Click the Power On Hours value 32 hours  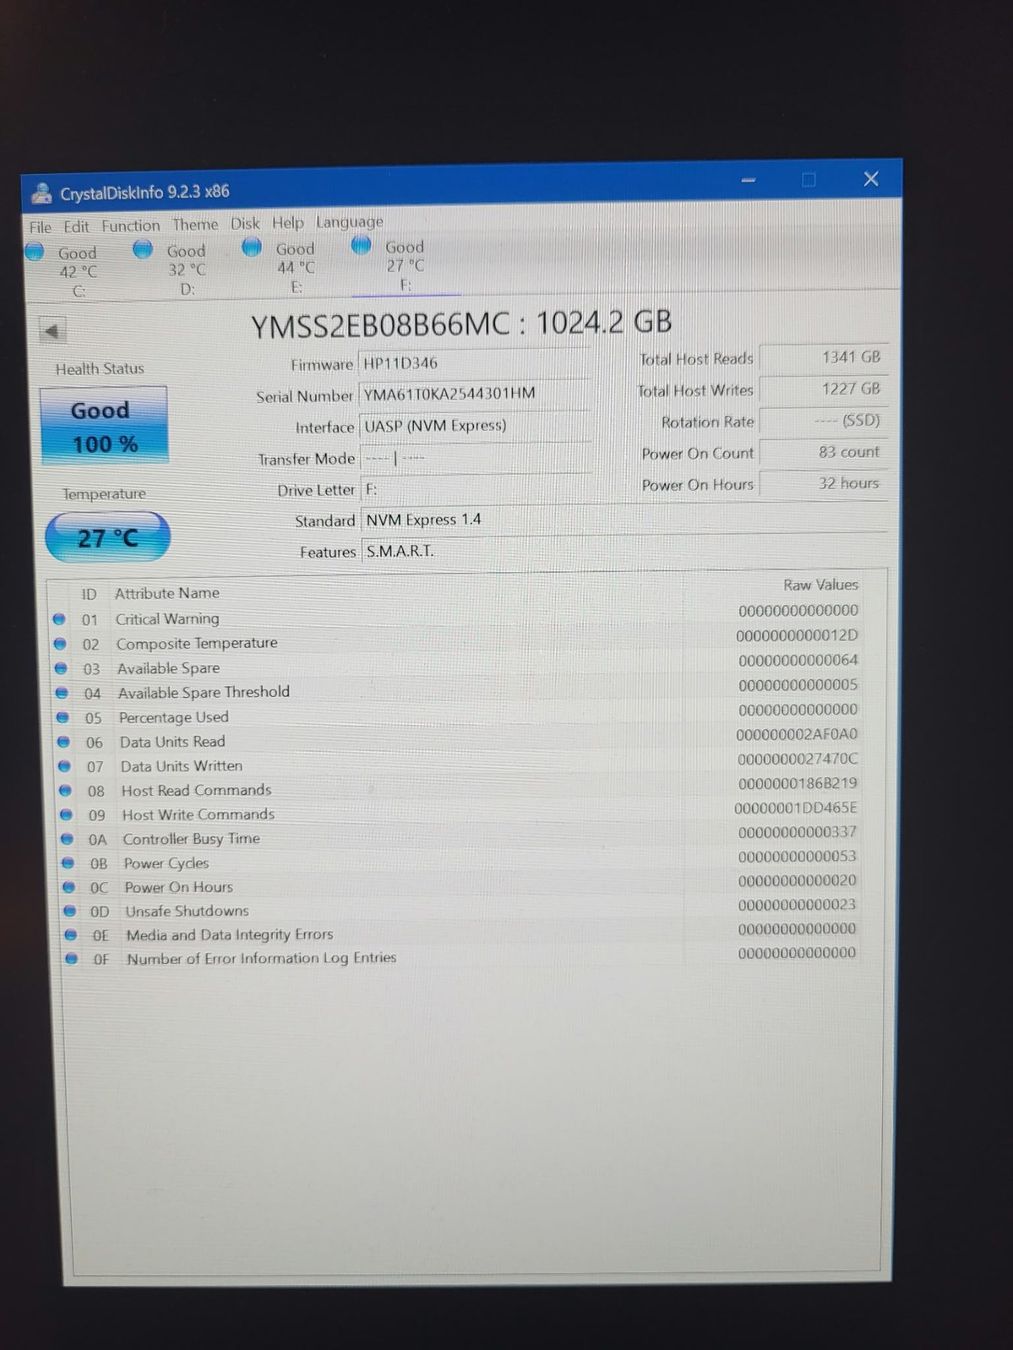tap(822, 483)
